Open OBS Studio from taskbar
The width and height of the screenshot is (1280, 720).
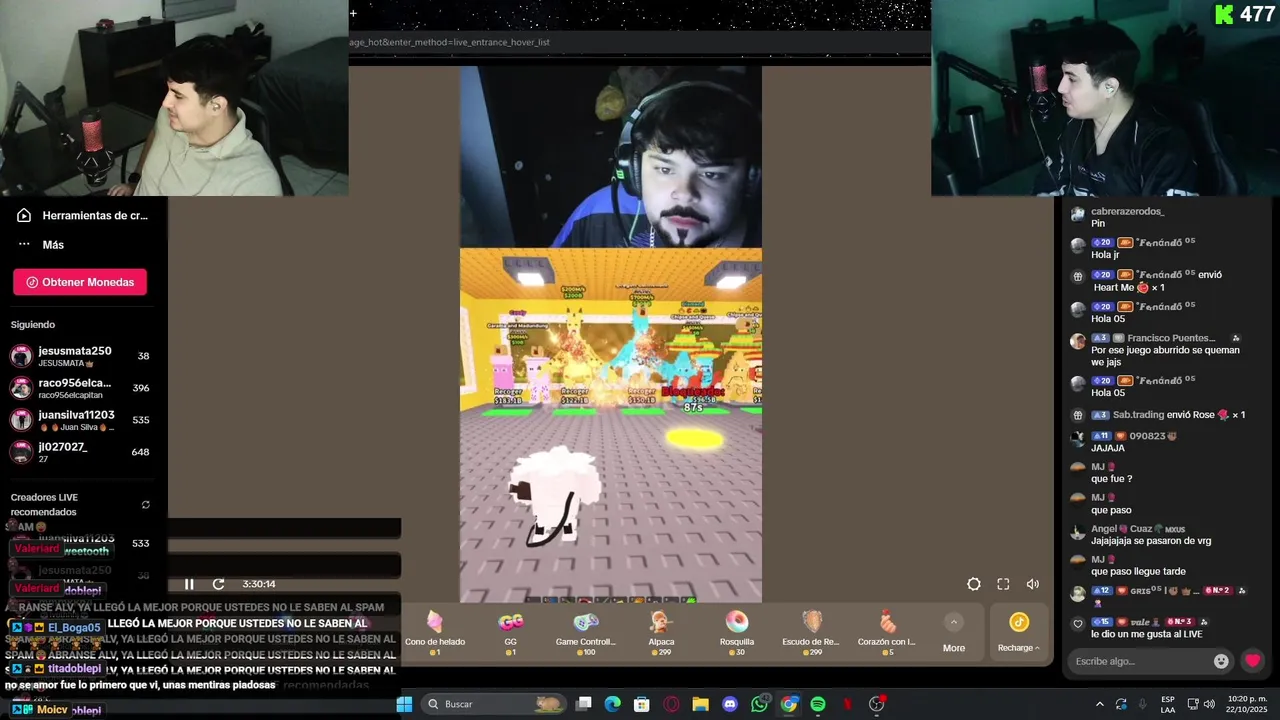(877, 704)
